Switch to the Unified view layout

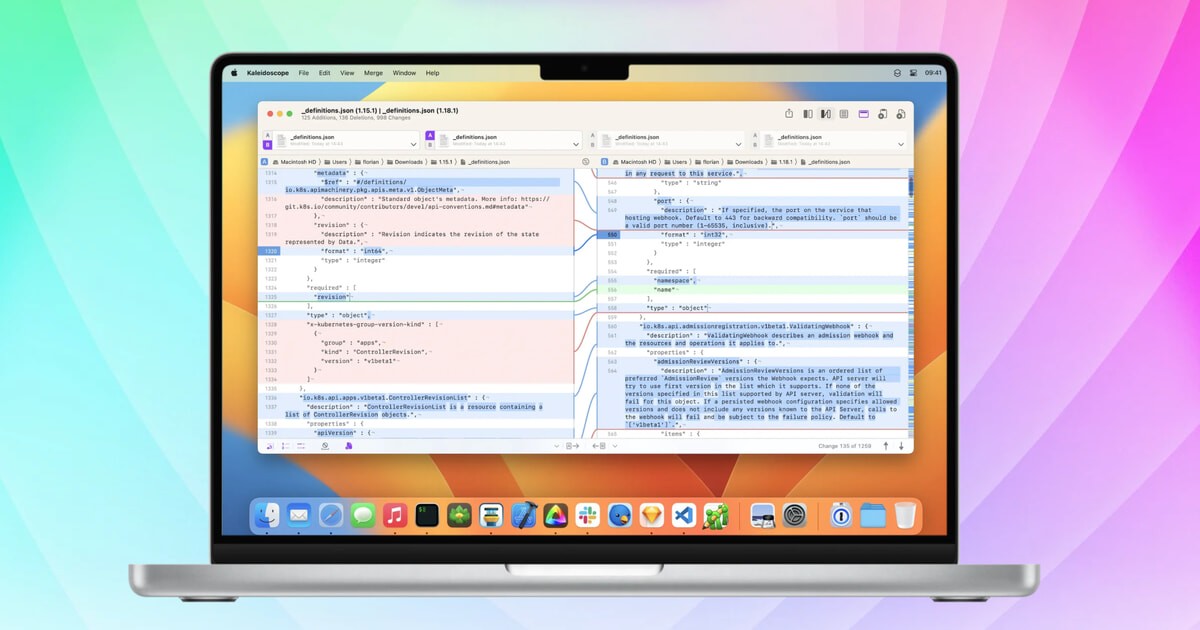[x=844, y=114]
